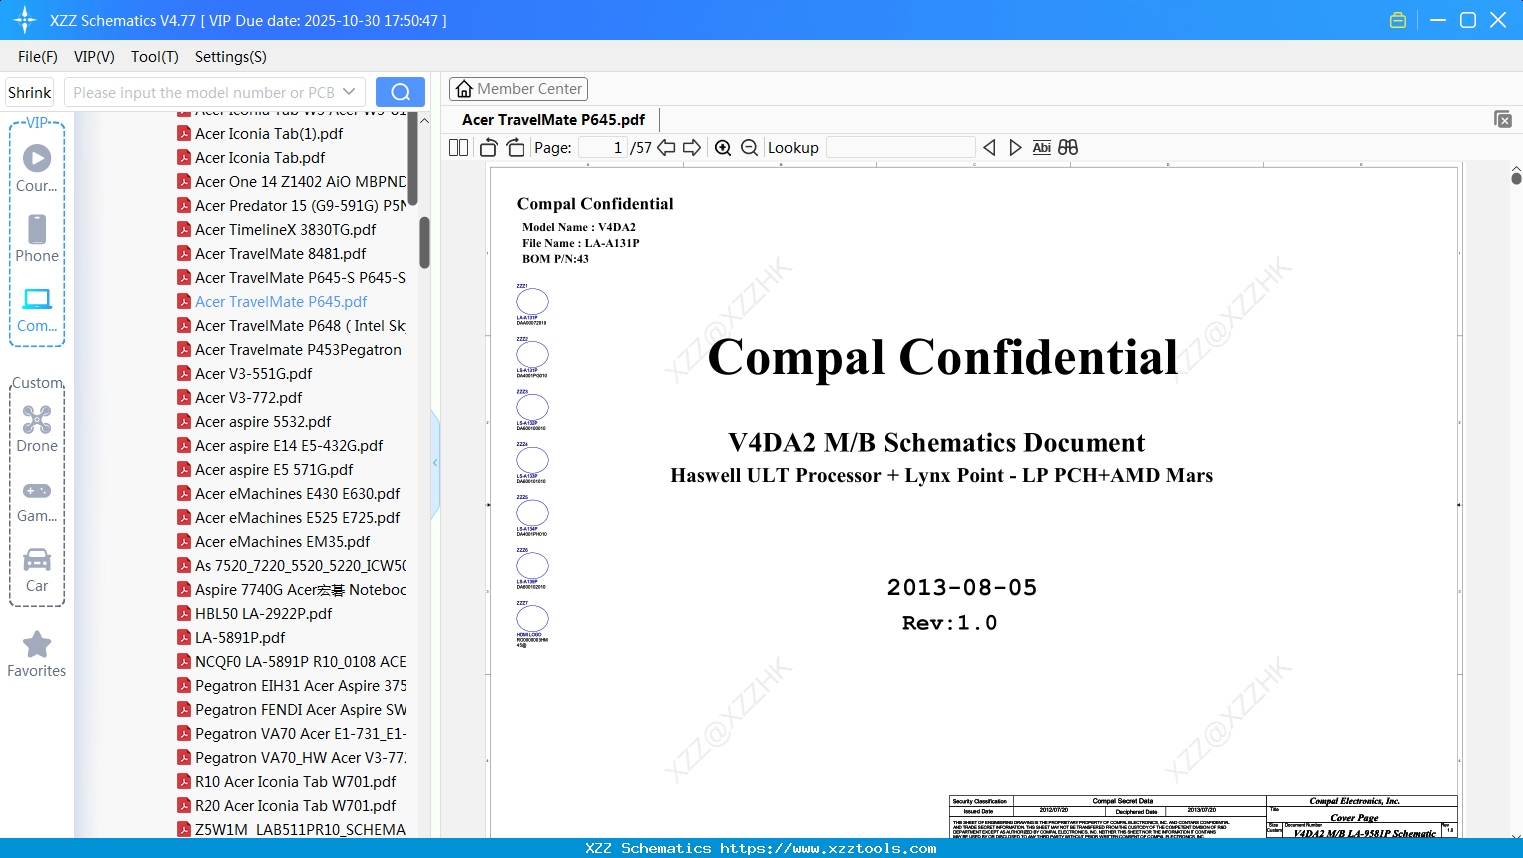
Task: Open Acer aspire E5 571G.pdf
Action: (x=265, y=470)
